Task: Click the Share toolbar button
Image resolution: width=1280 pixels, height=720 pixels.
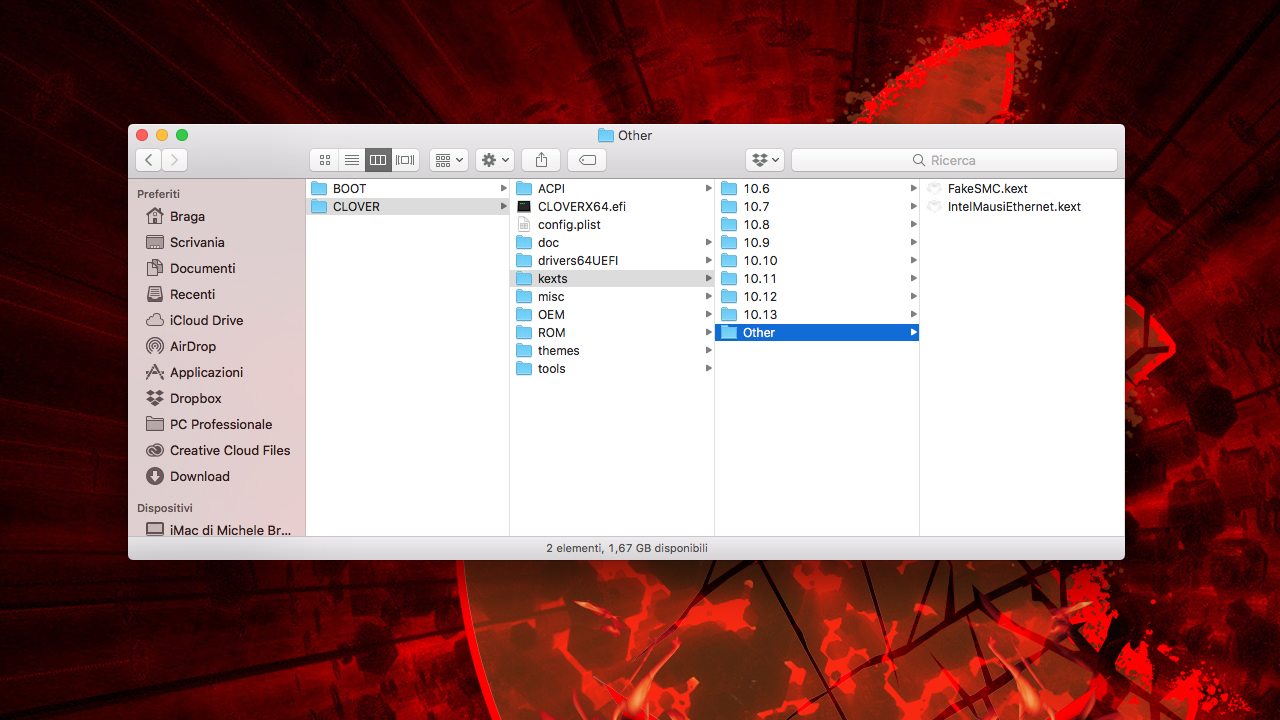Action: (x=541, y=160)
